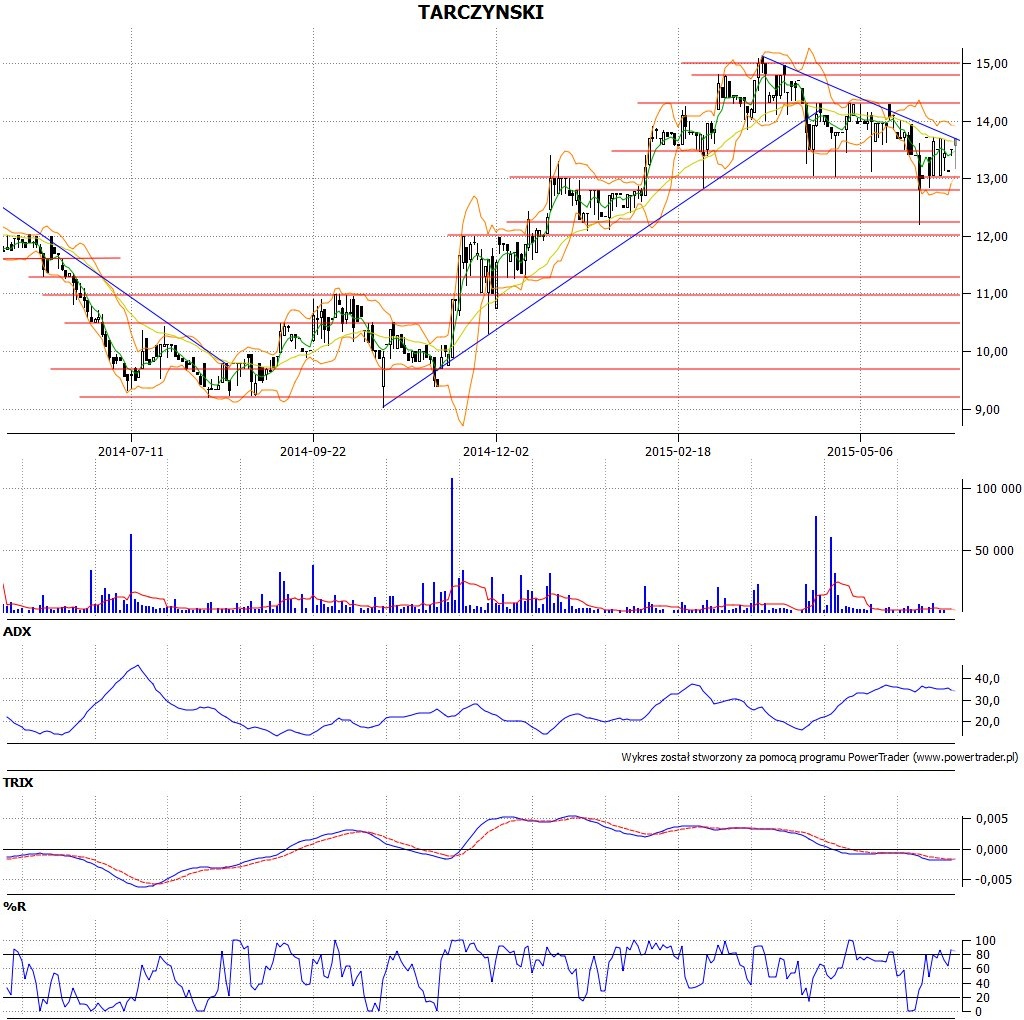Click the %R 40 scale value

click(982, 984)
